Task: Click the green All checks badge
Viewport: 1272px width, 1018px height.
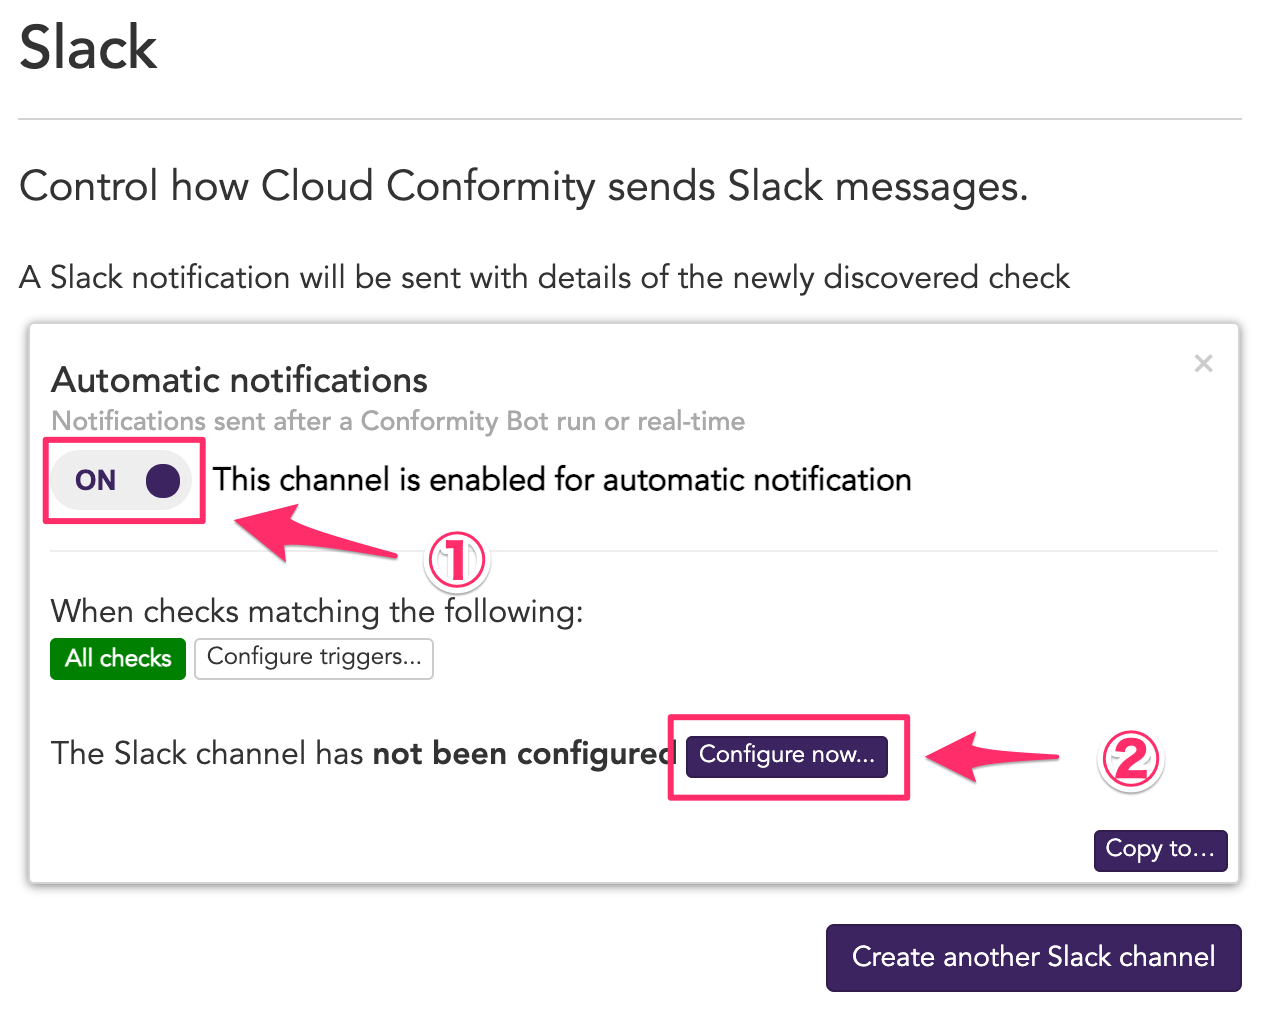Action: pos(117,658)
